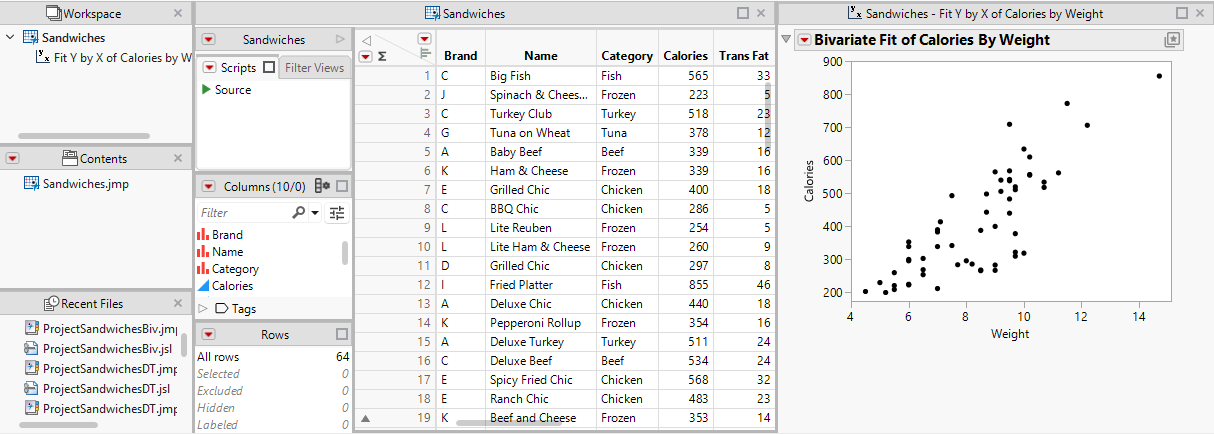Toggle the checkbox next to the Scripts tab
Viewport: 1214px width, 434px height.
tap(268, 68)
